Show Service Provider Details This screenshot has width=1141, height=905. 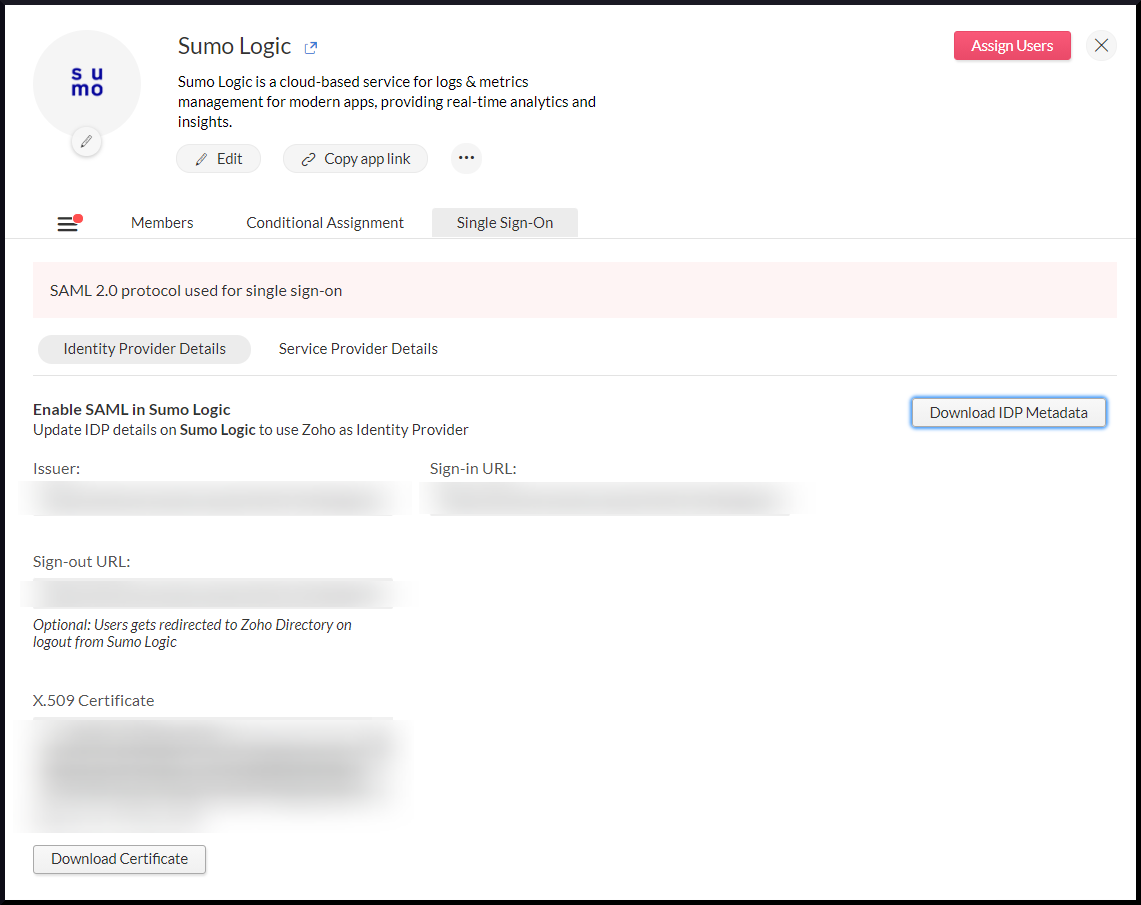358,349
